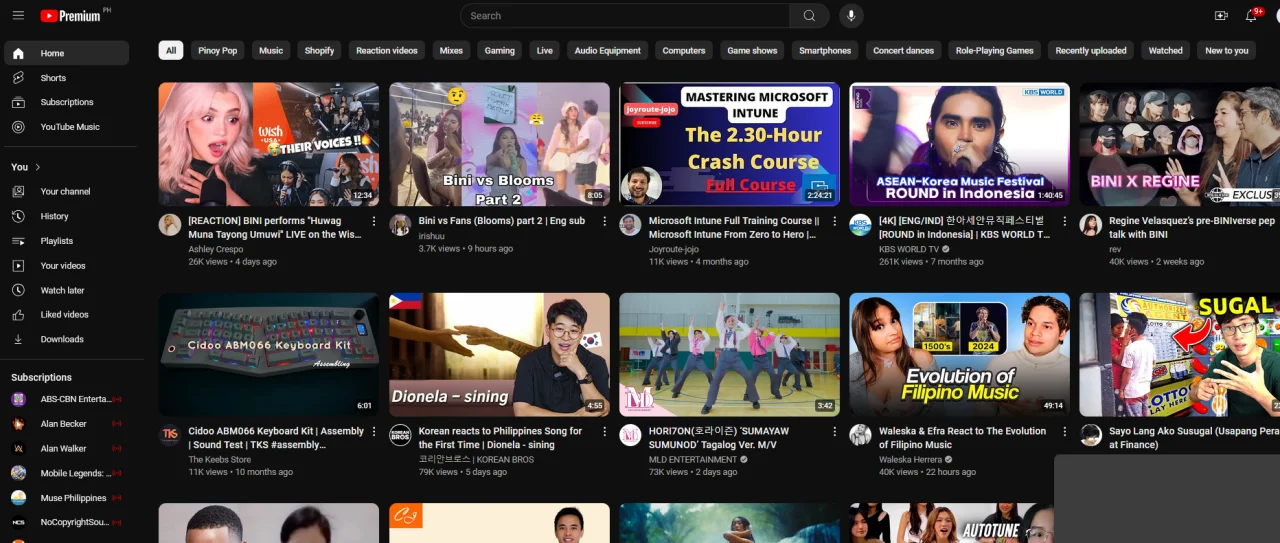Screen dimensions: 1280x543
Task: Open Watch later in sidebar
Action: pos(66,290)
